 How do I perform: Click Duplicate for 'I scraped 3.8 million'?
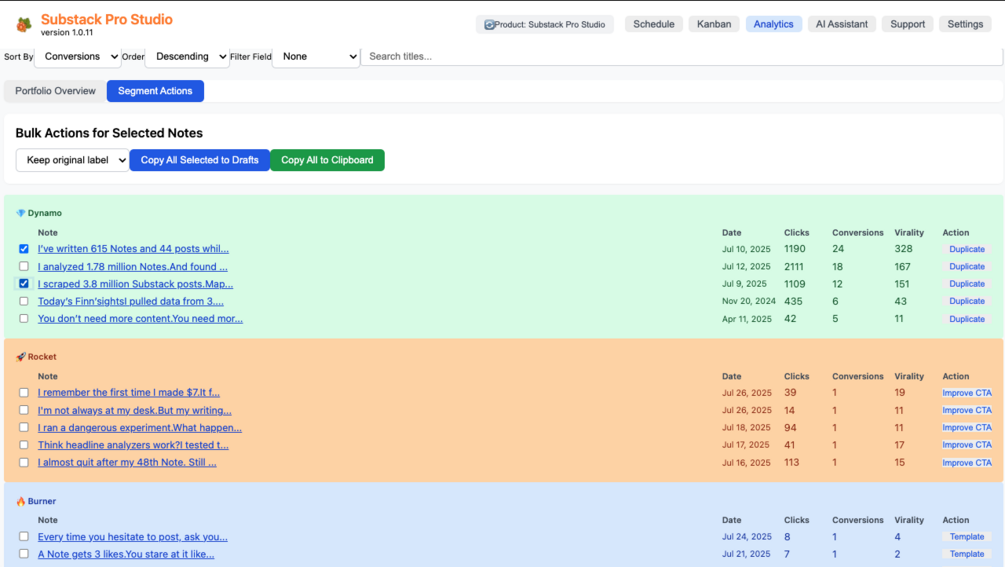coord(967,284)
